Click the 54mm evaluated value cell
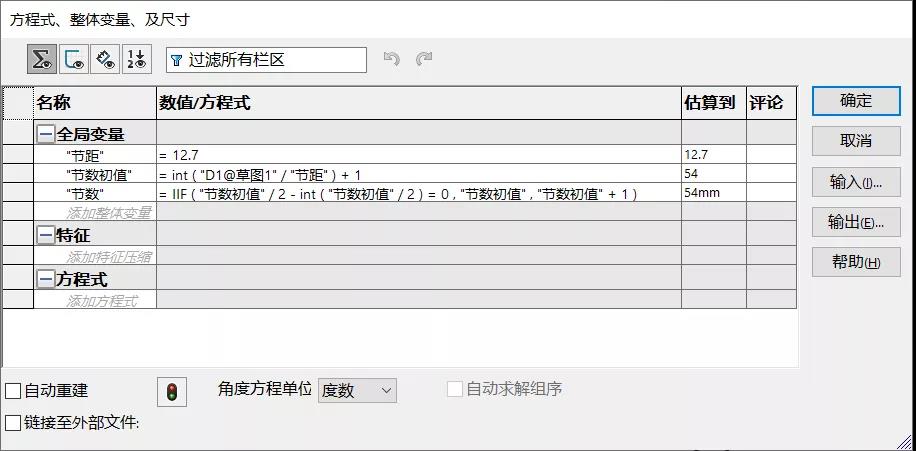This screenshot has width=916, height=451. [x=714, y=193]
